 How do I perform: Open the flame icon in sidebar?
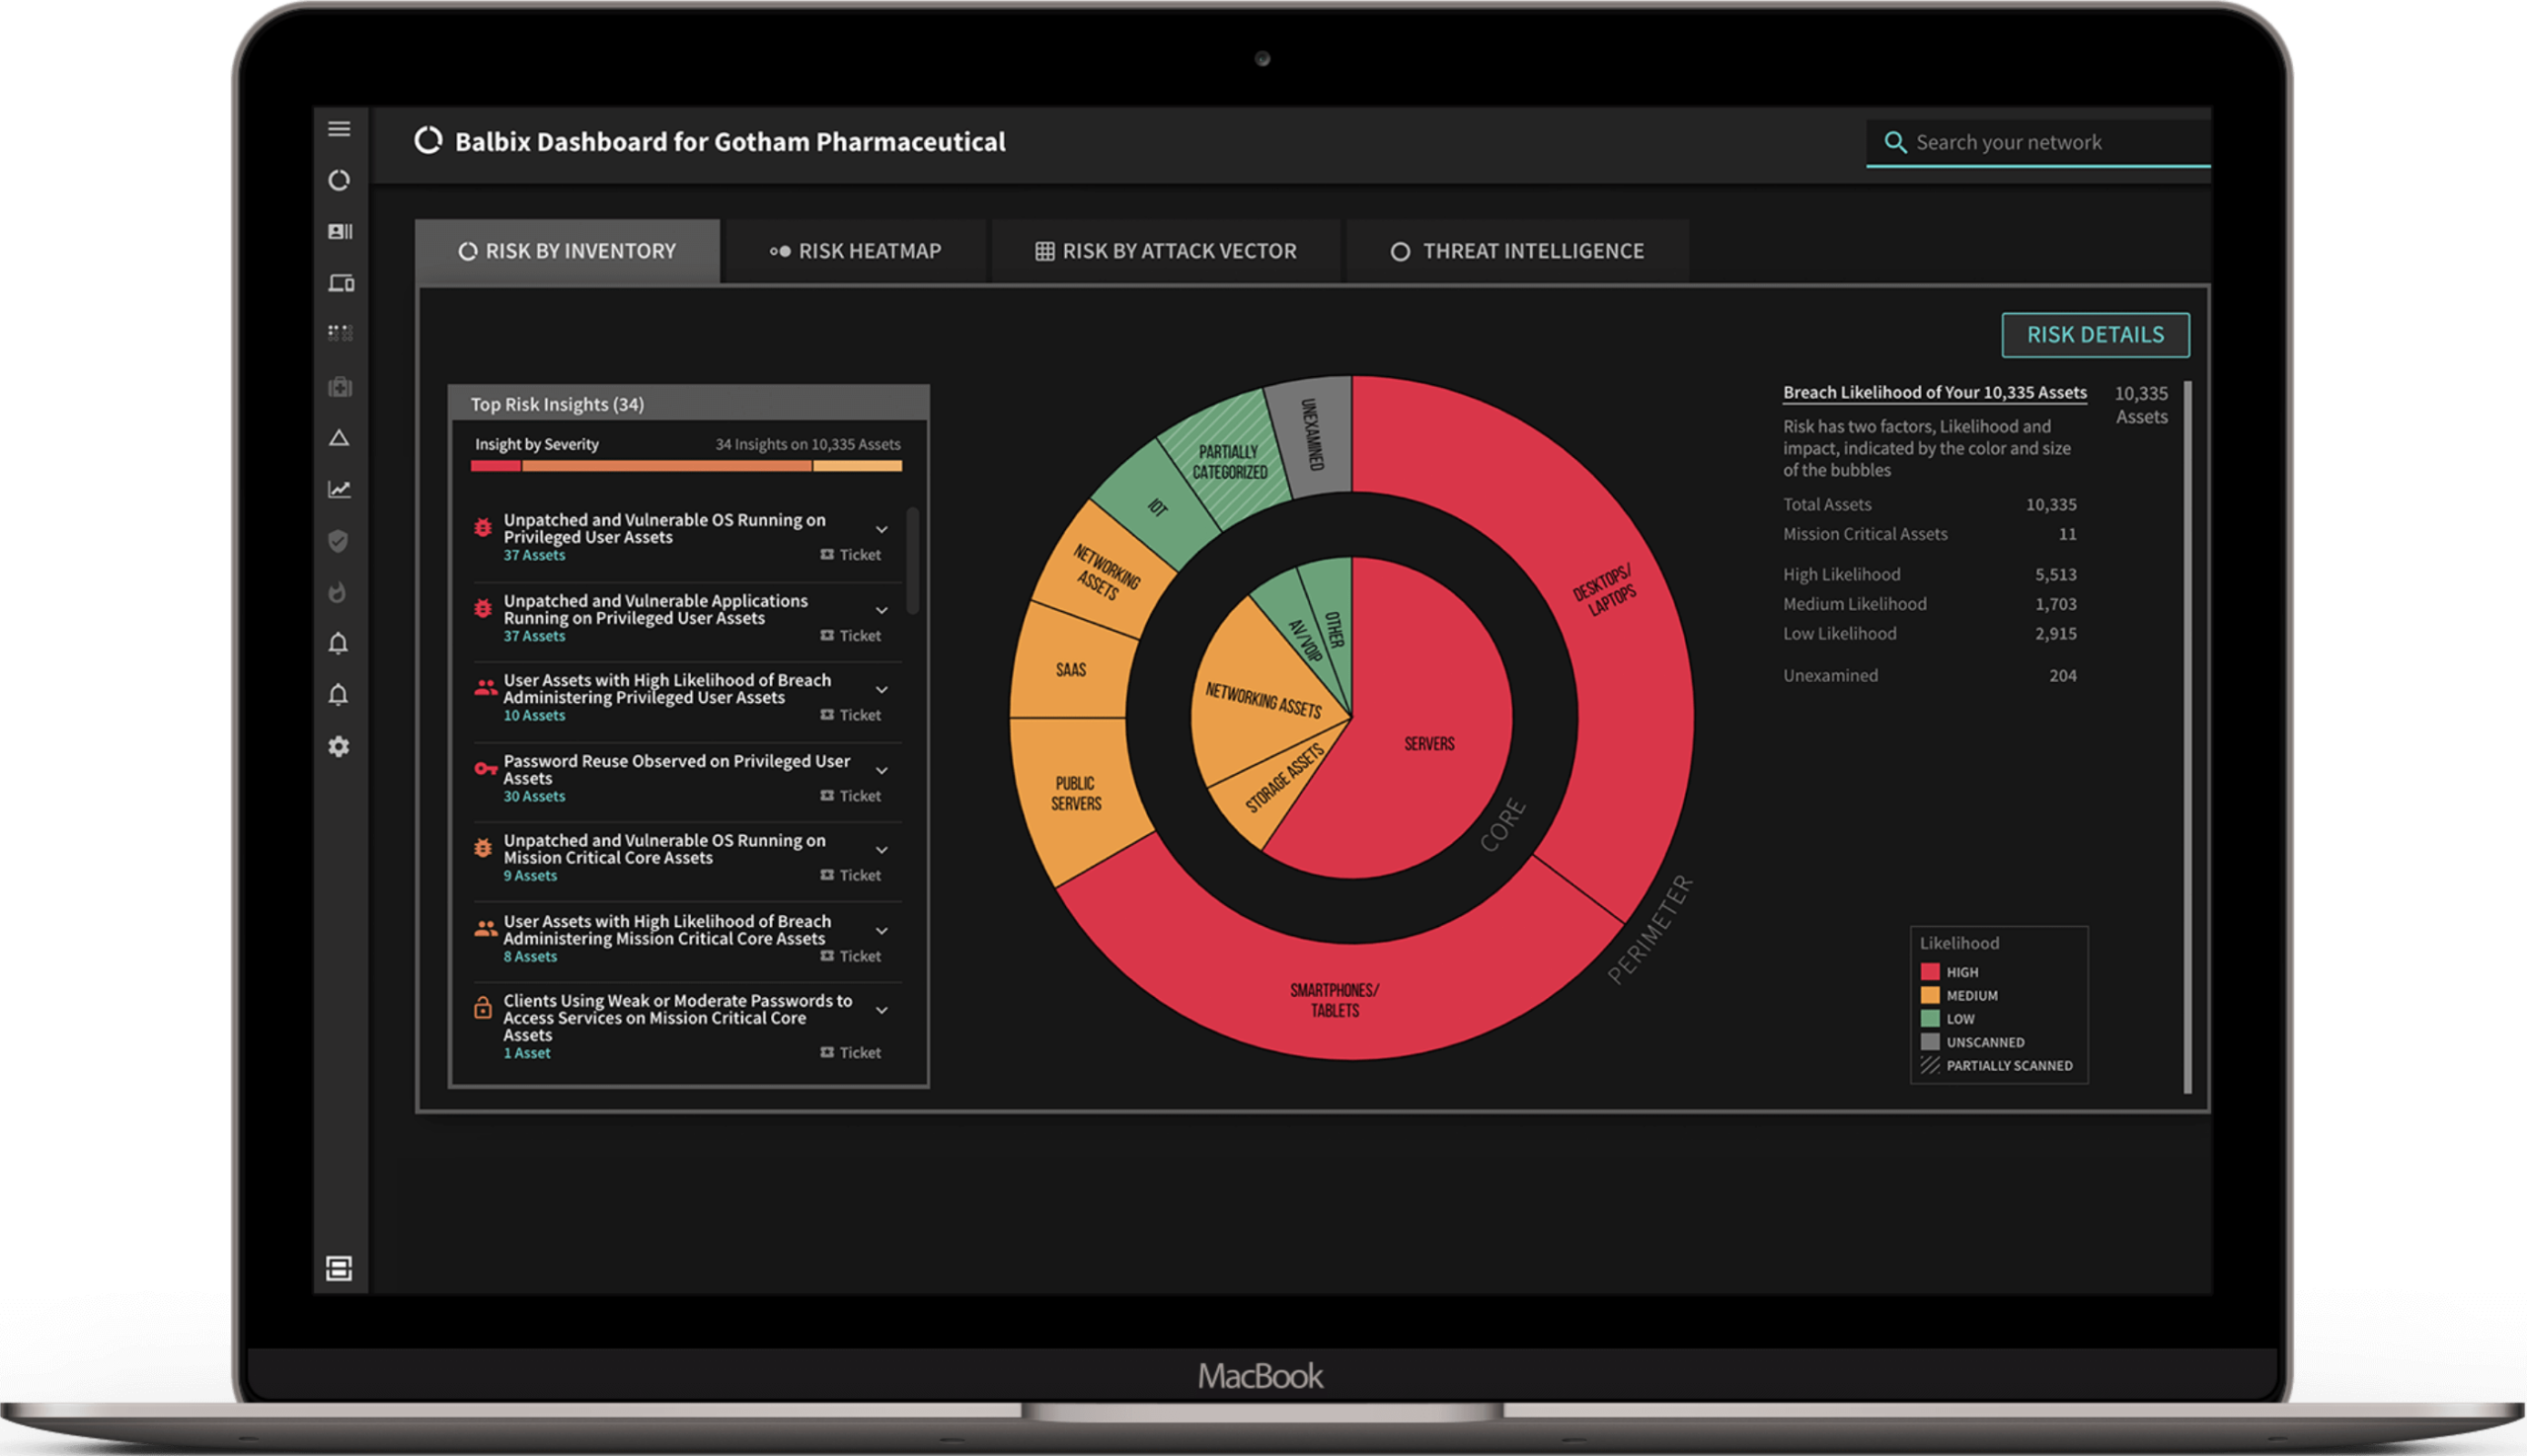[338, 592]
